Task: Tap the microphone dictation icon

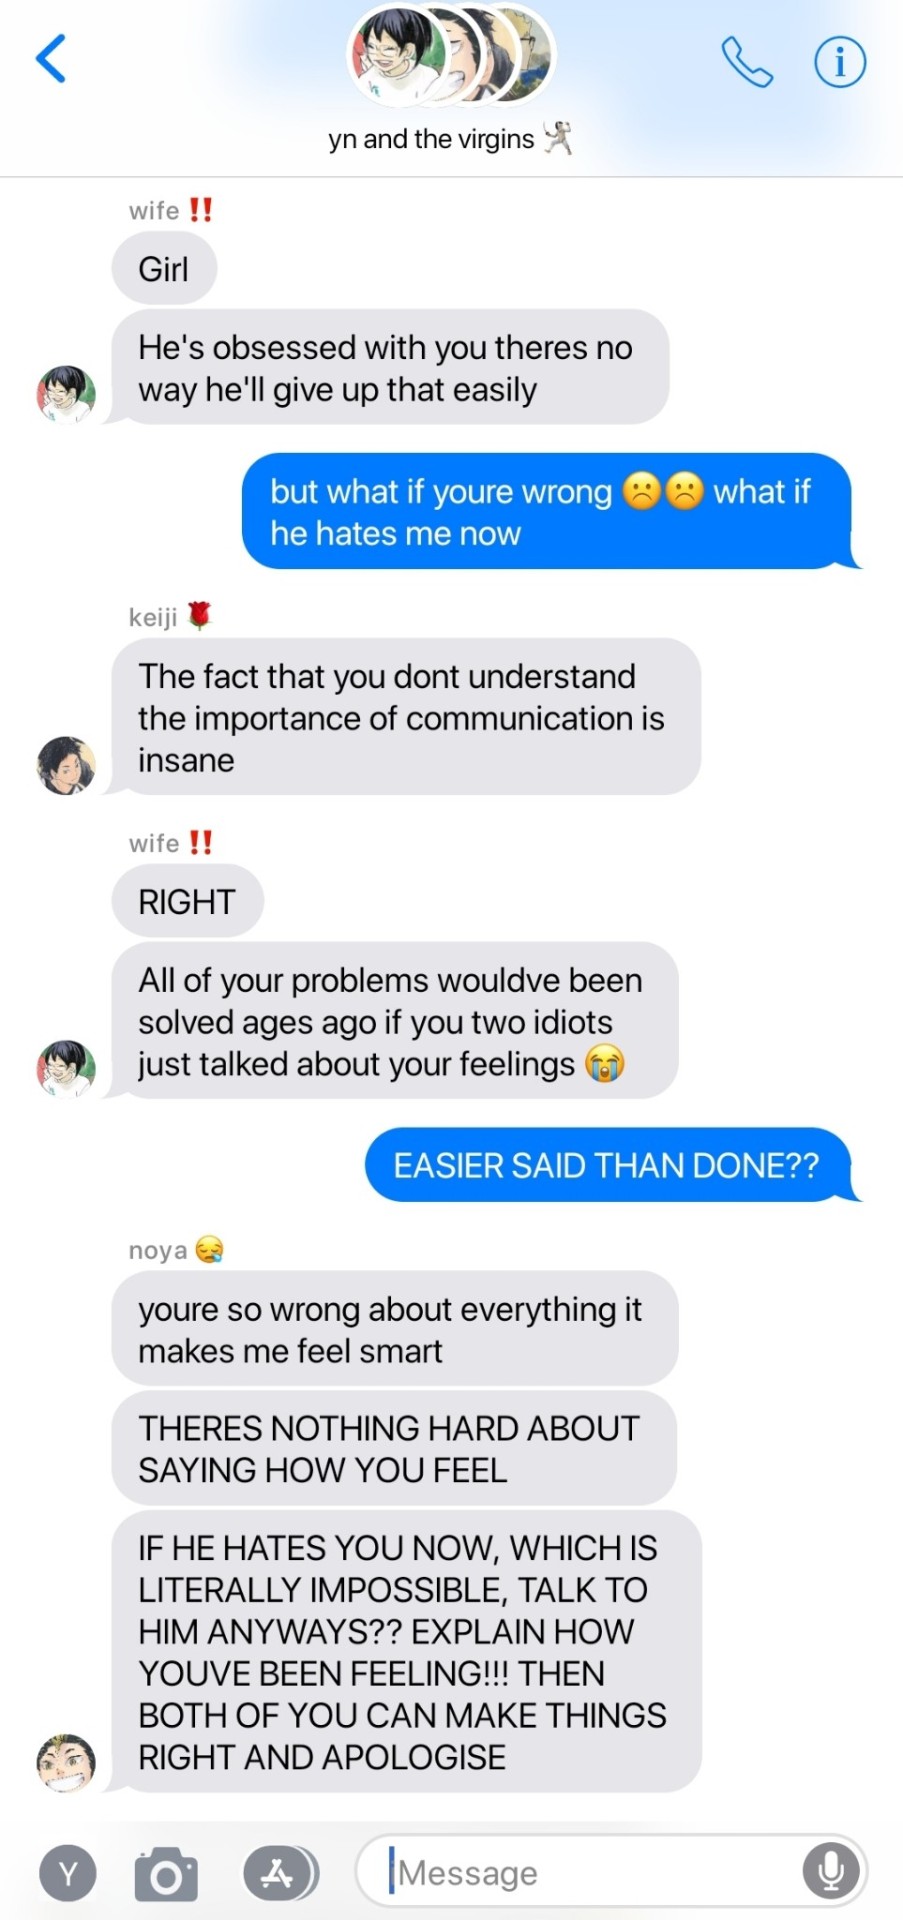Action: coord(830,1872)
